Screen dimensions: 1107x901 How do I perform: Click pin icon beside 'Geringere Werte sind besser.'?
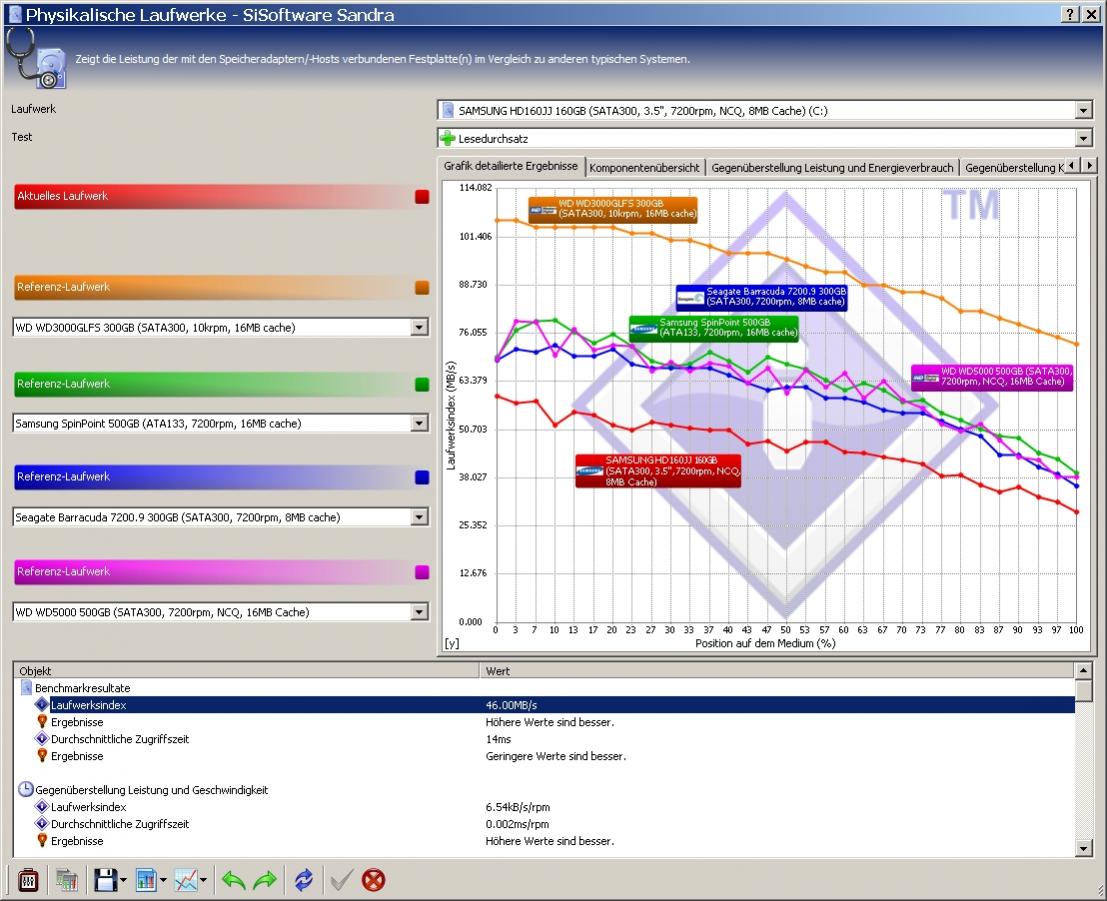coord(42,756)
